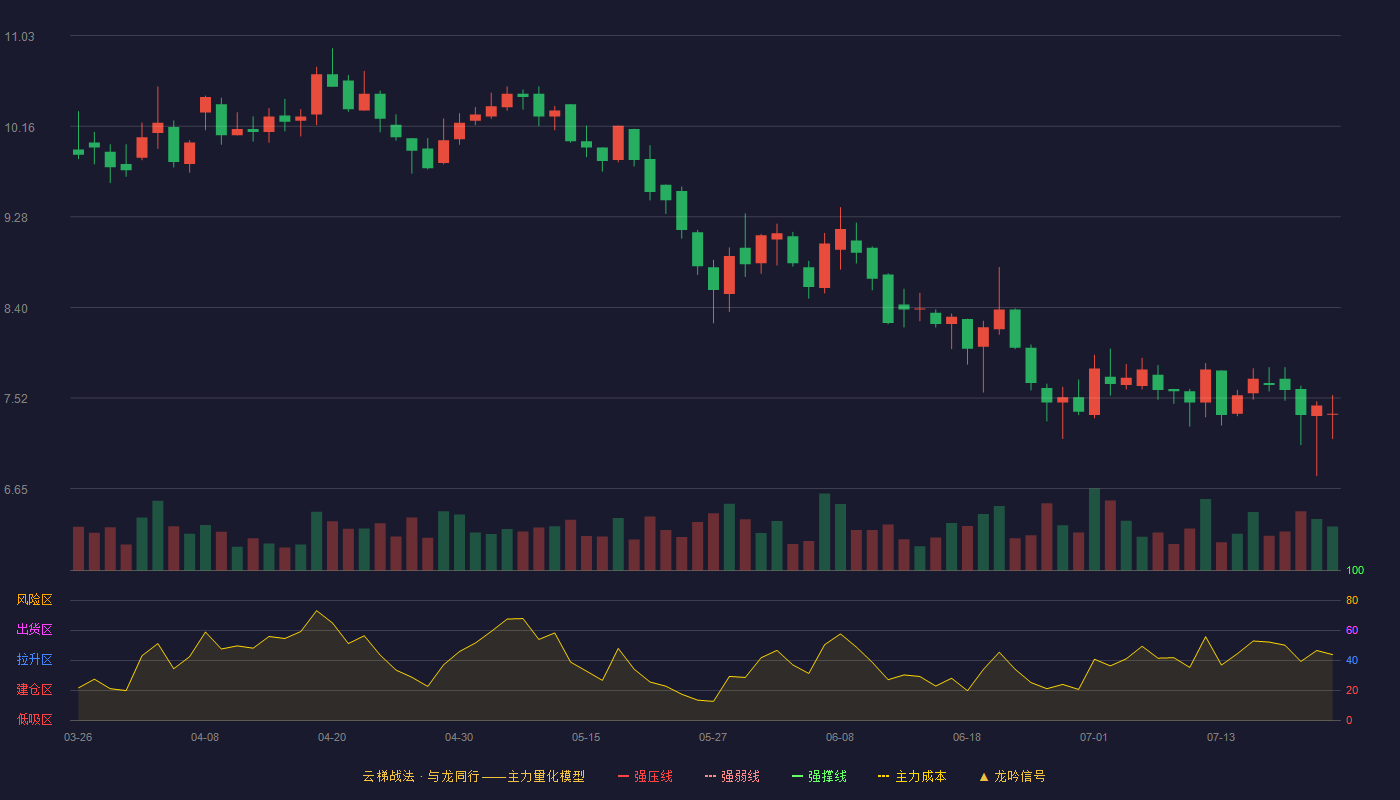Click the 出货区 zone label
The image size is (1400, 800).
pos(34,630)
